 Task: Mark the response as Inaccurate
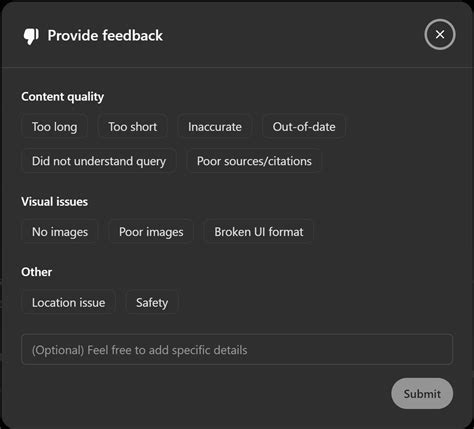[215, 127]
